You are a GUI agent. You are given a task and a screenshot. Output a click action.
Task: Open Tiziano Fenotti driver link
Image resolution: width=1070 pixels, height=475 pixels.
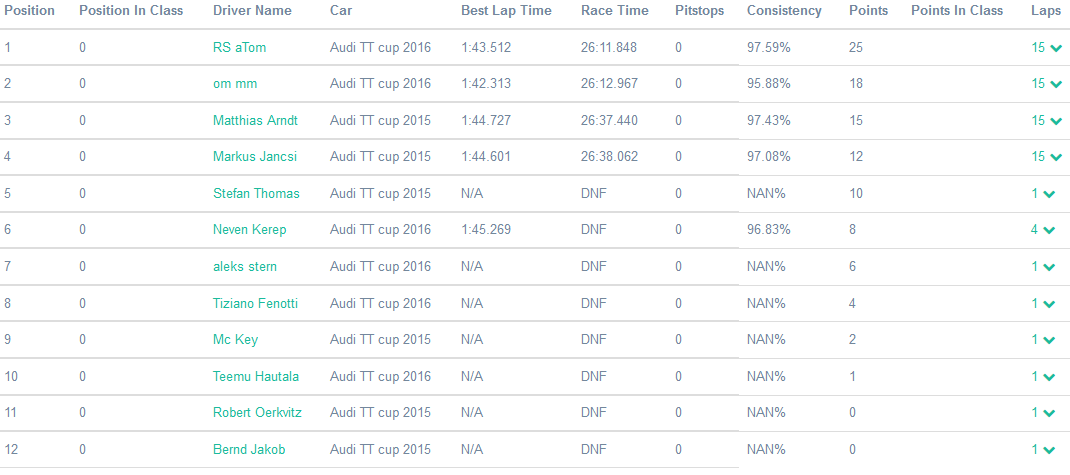255,303
